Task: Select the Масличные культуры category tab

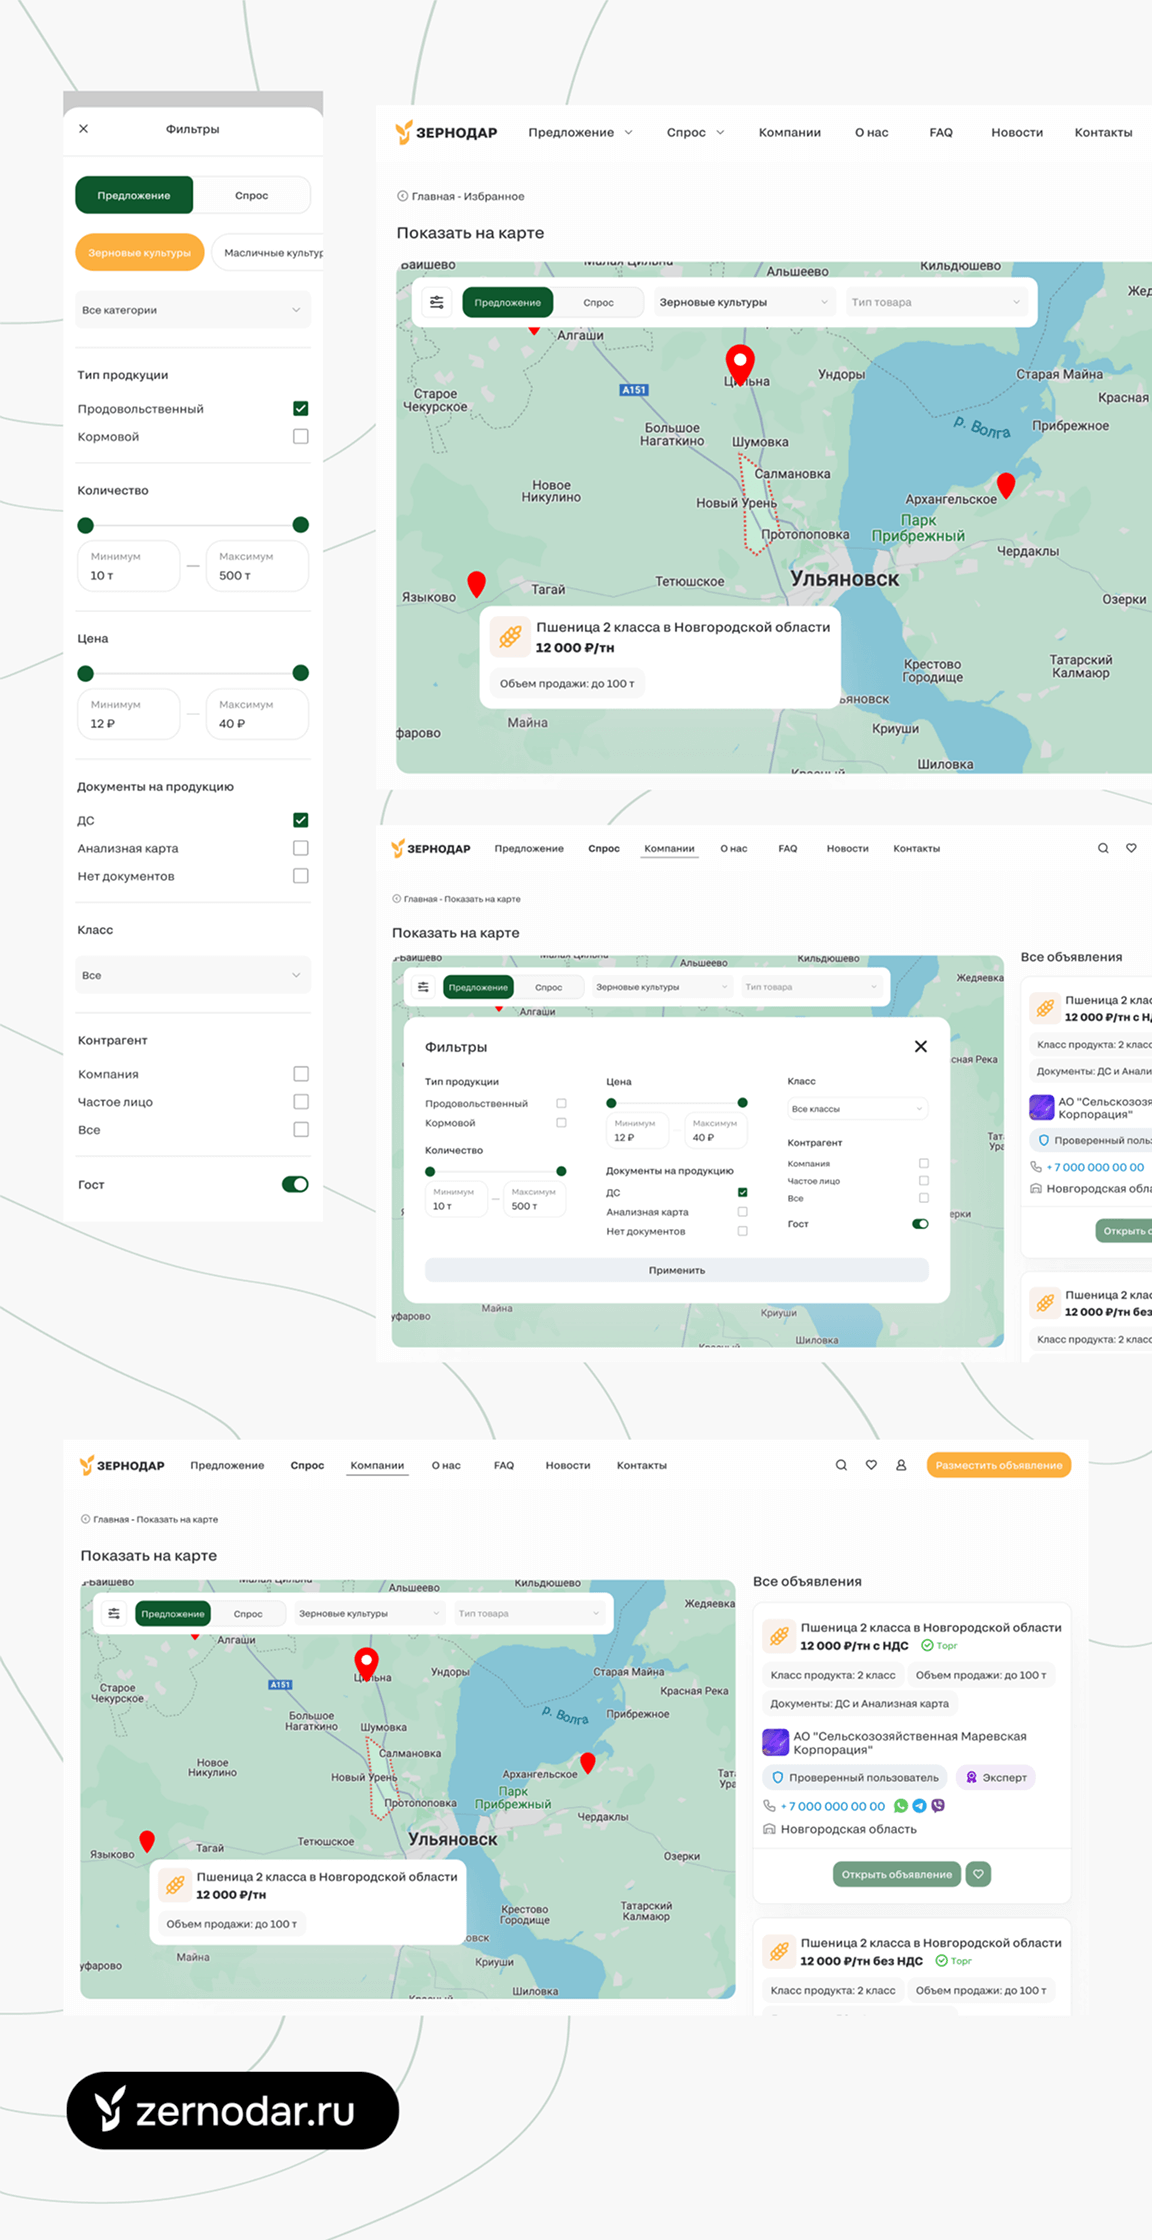Action: tap(272, 253)
